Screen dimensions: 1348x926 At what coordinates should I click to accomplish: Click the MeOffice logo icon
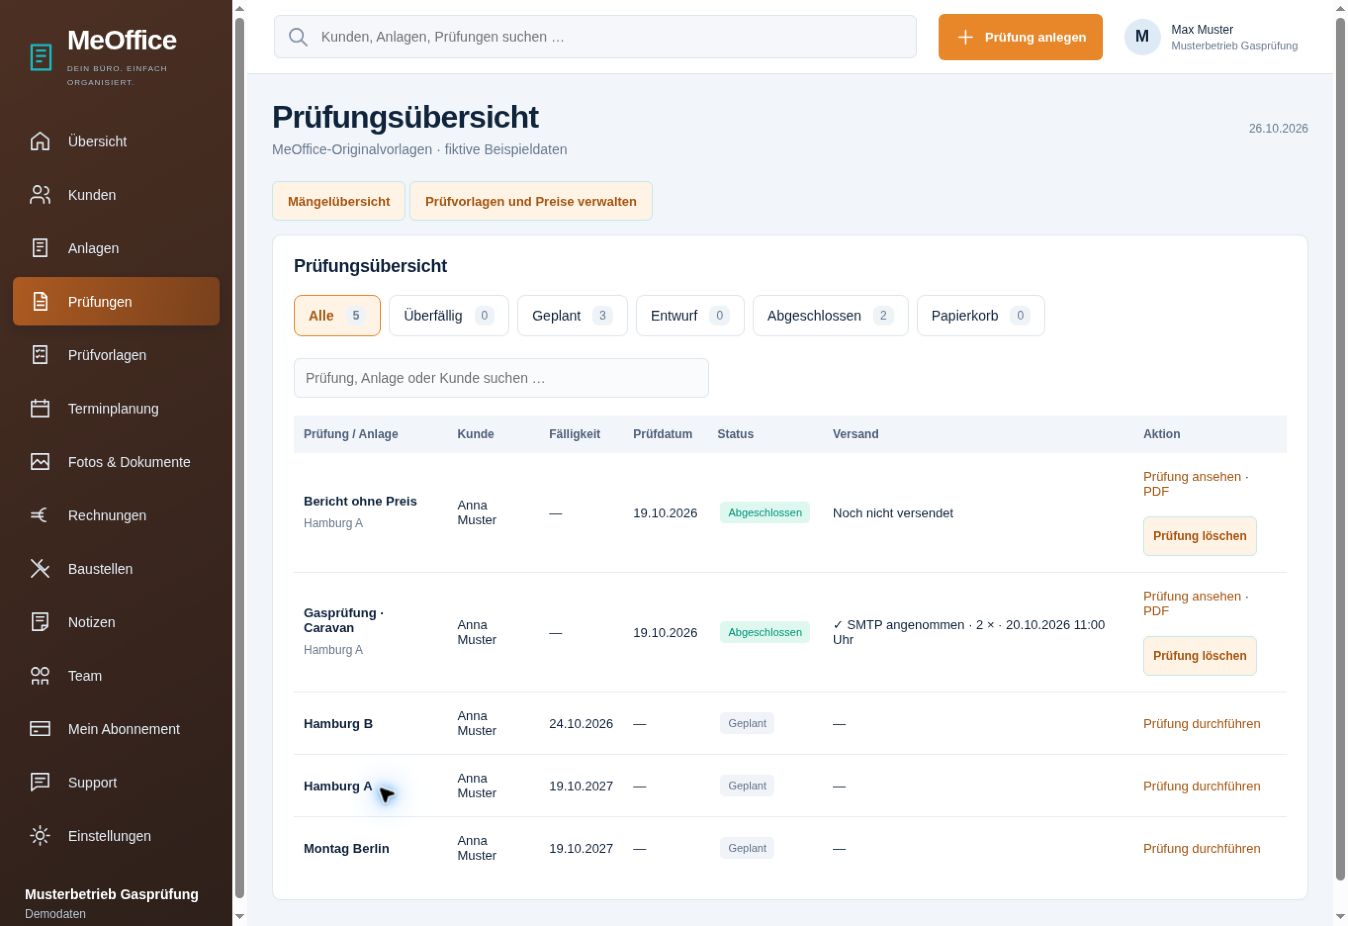click(41, 57)
